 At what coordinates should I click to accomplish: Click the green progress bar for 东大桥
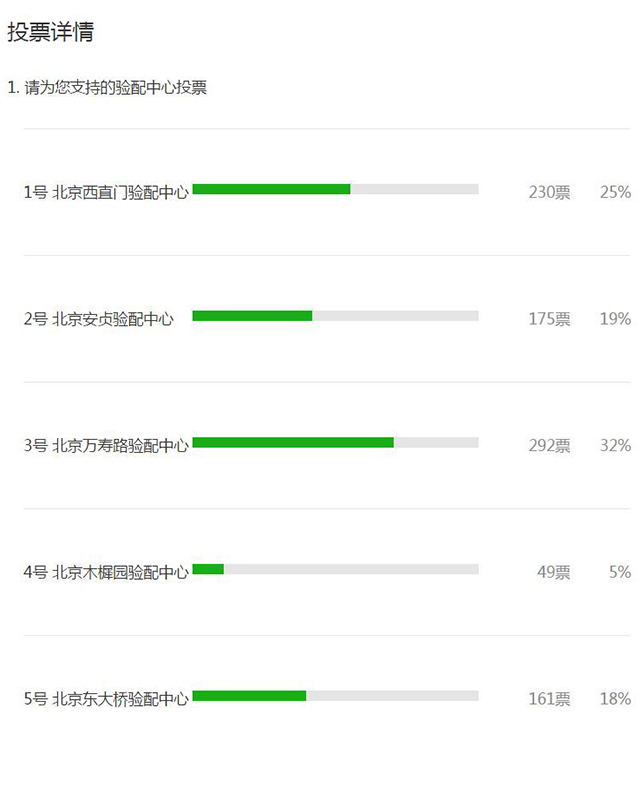[x=249, y=696]
